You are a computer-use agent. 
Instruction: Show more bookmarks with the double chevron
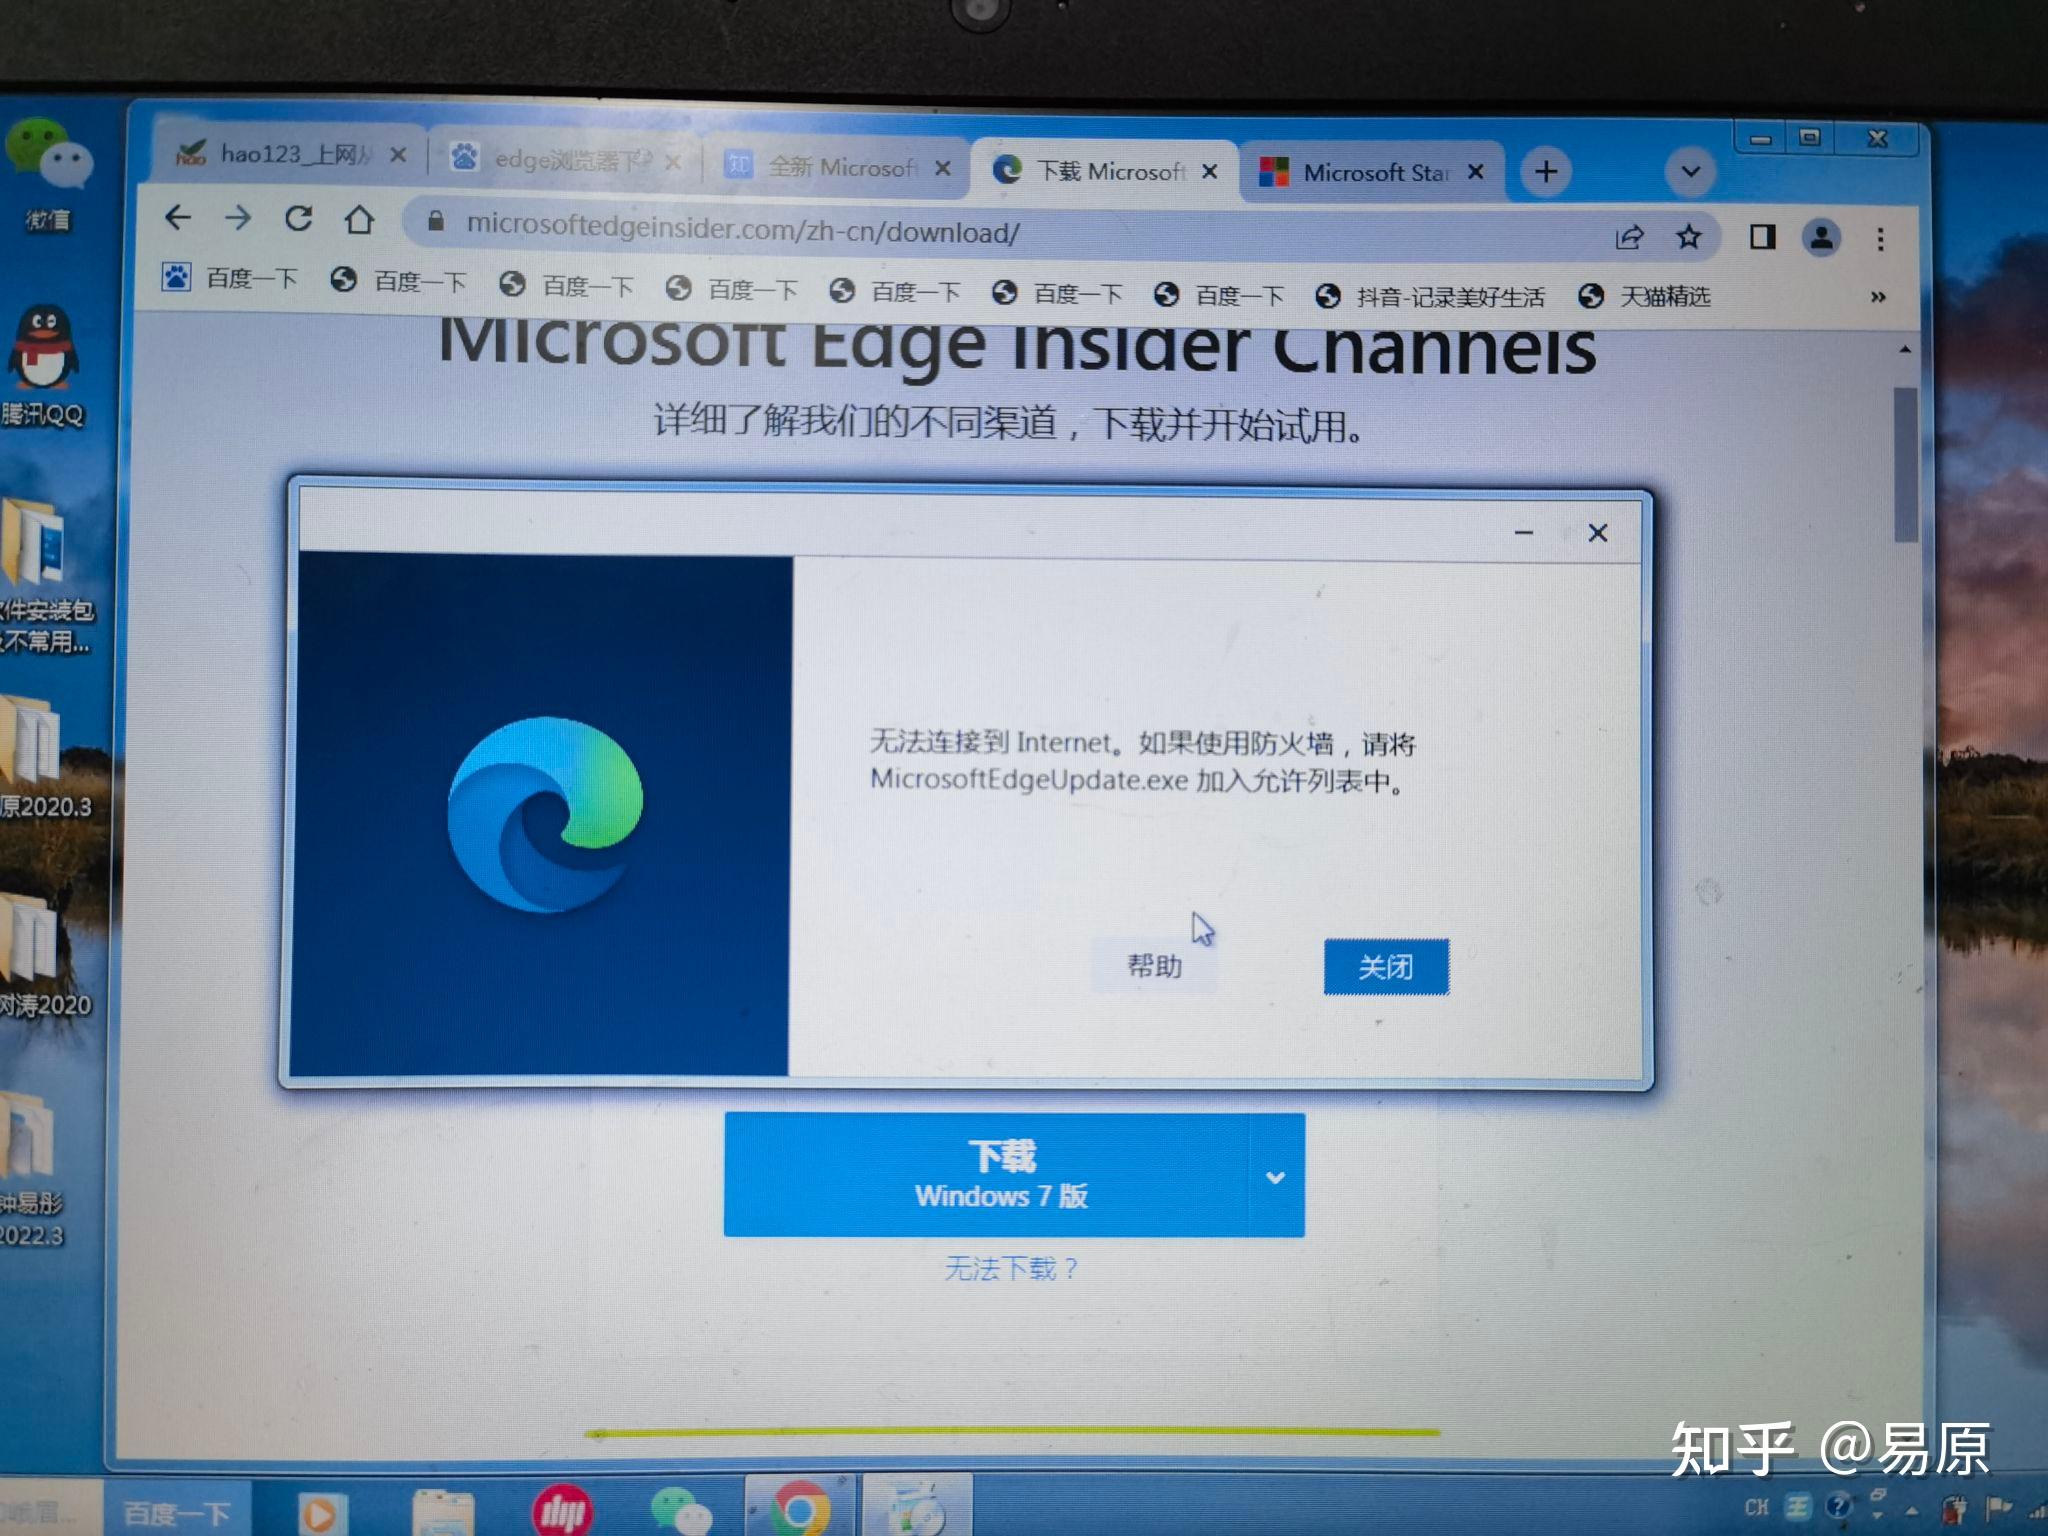[x=1878, y=297]
